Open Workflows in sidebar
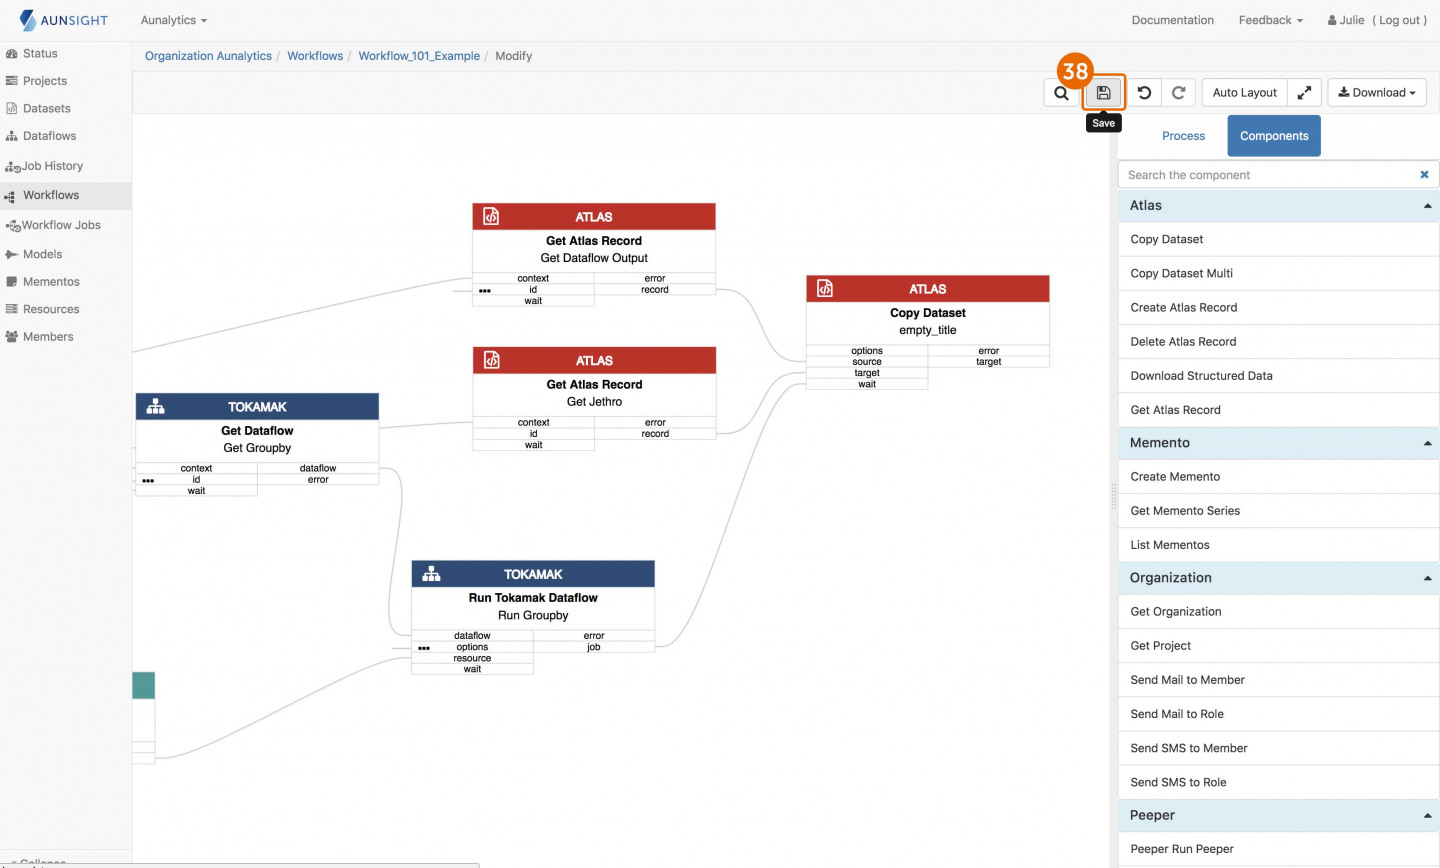Screen dimensions: 1440x868 51,196
